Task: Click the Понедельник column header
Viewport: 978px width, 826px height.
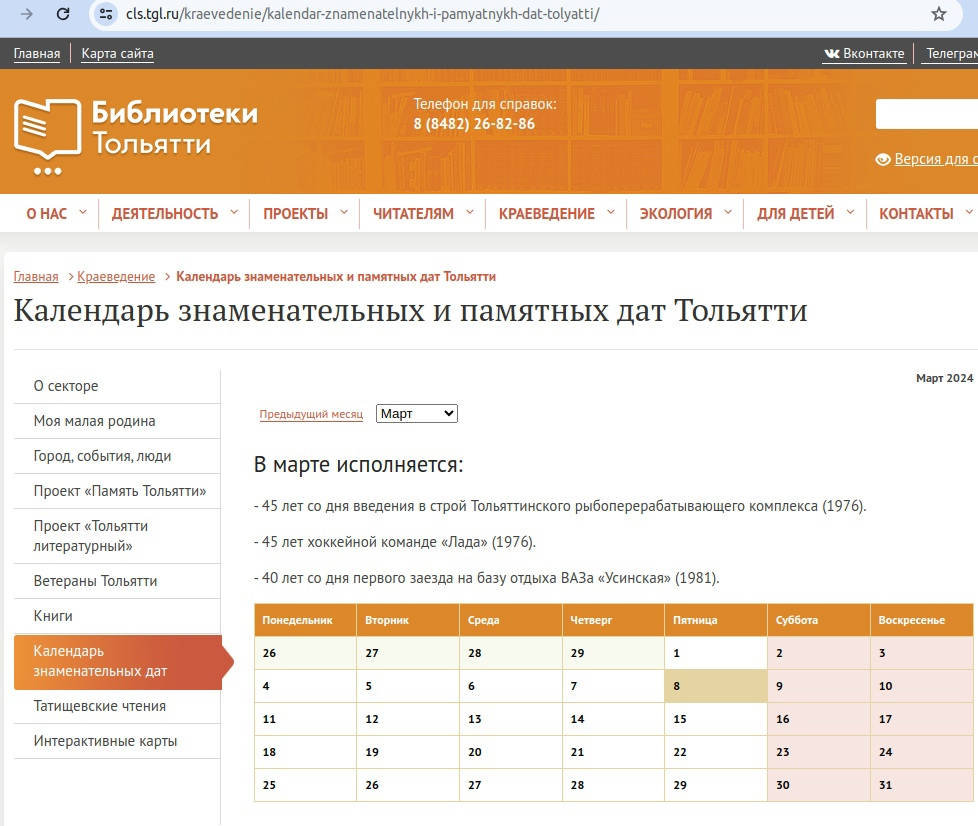Action: pos(305,620)
